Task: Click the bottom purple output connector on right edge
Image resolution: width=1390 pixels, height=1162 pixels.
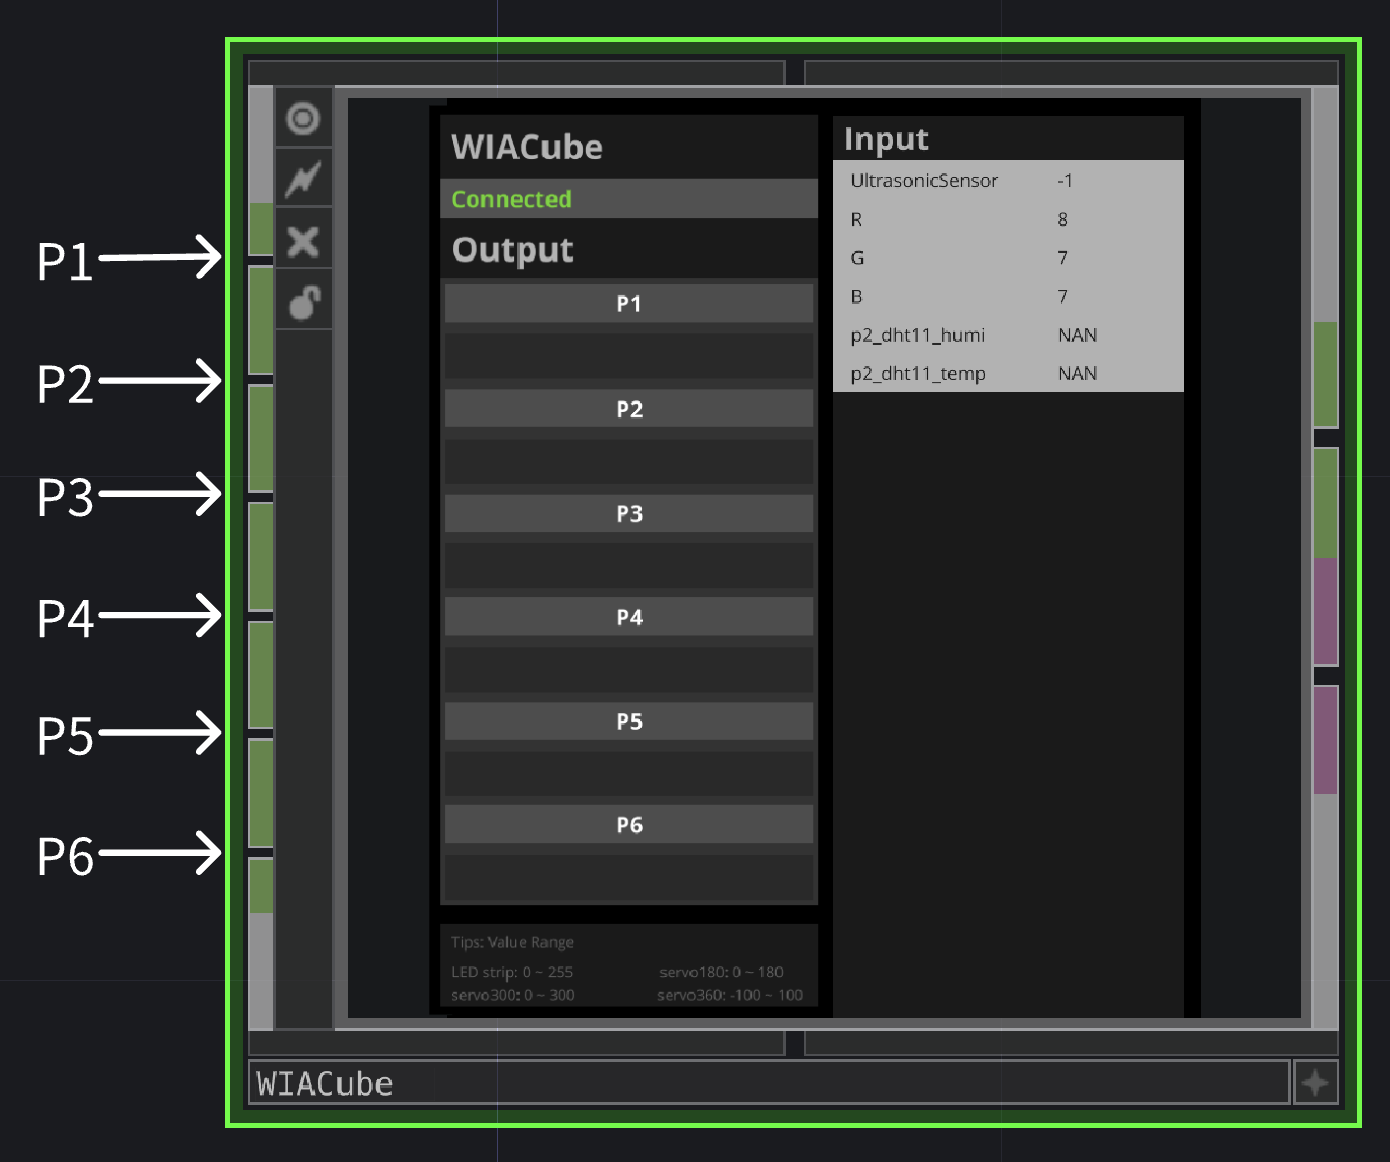Action: pyautogui.click(x=1325, y=740)
